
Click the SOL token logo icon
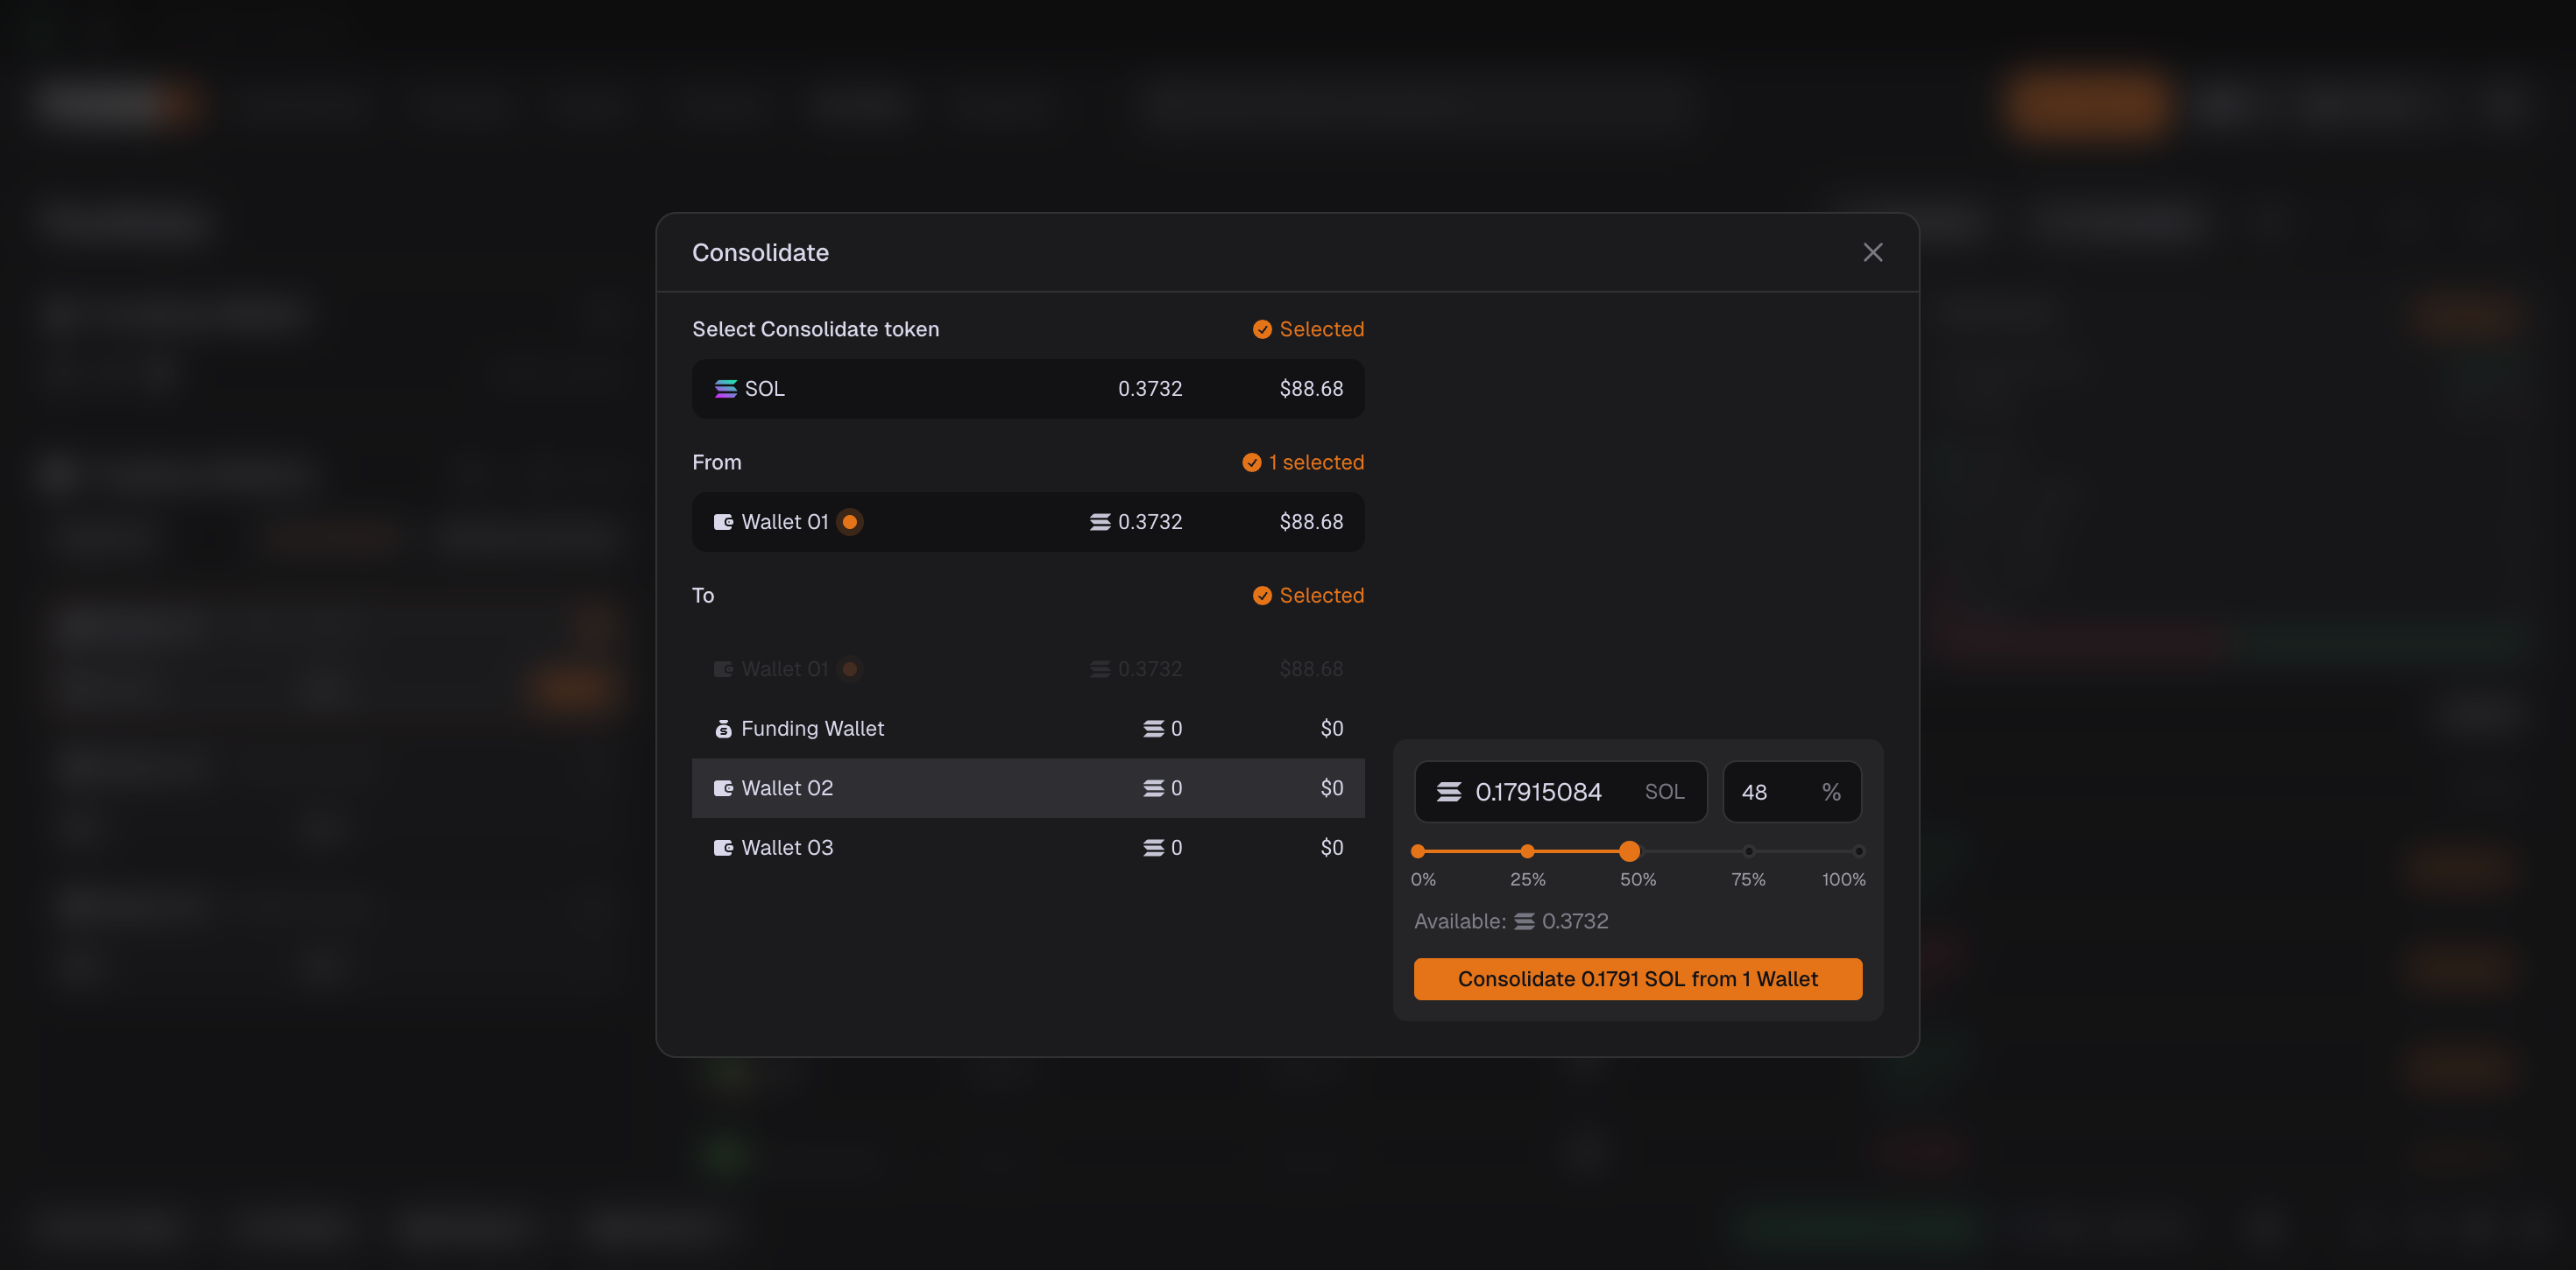[x=725, y=389]
